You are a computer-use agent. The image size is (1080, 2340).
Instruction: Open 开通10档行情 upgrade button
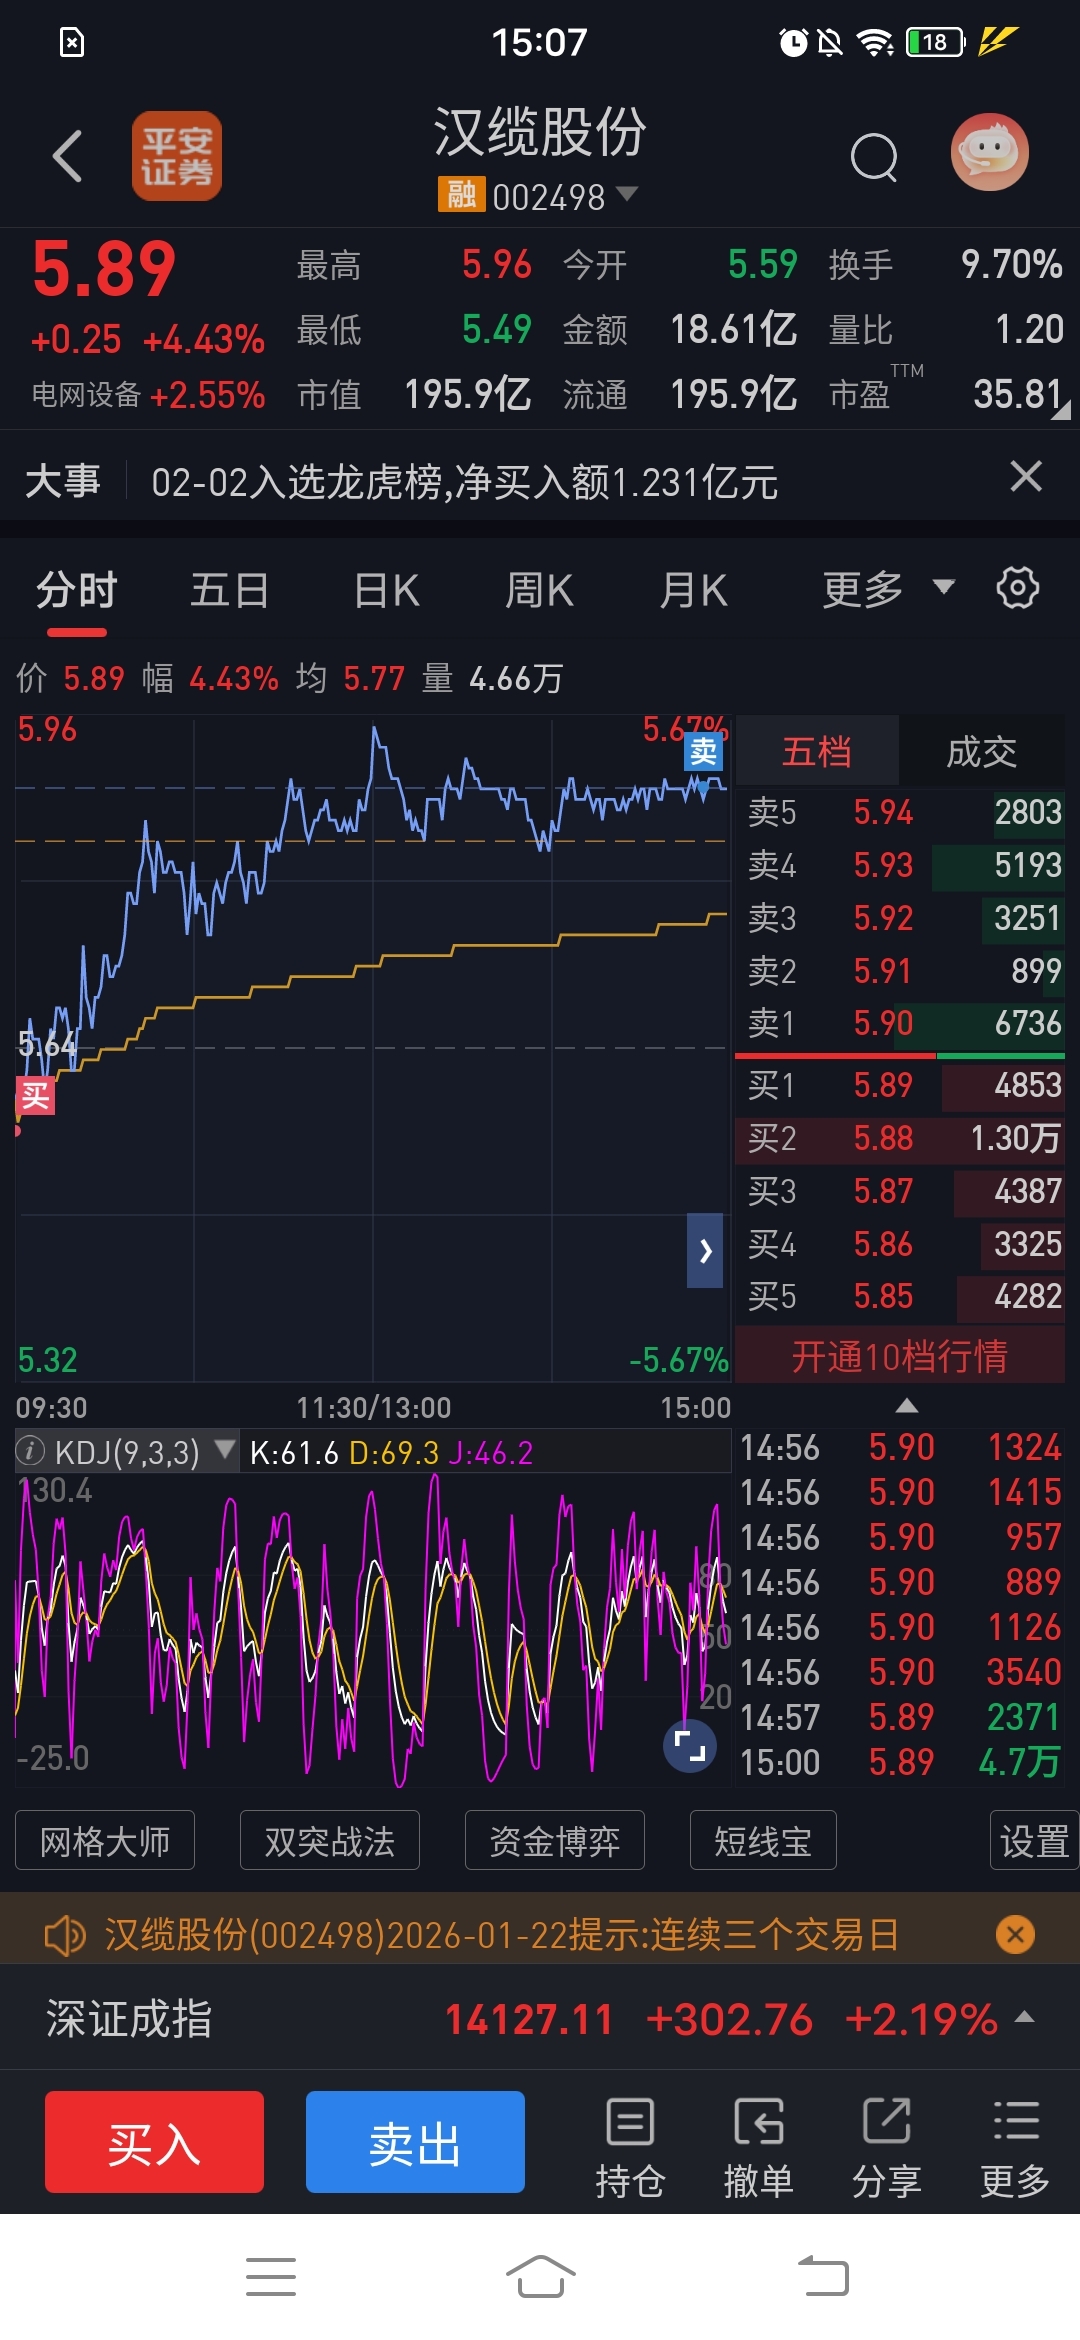coord(900,1355)
